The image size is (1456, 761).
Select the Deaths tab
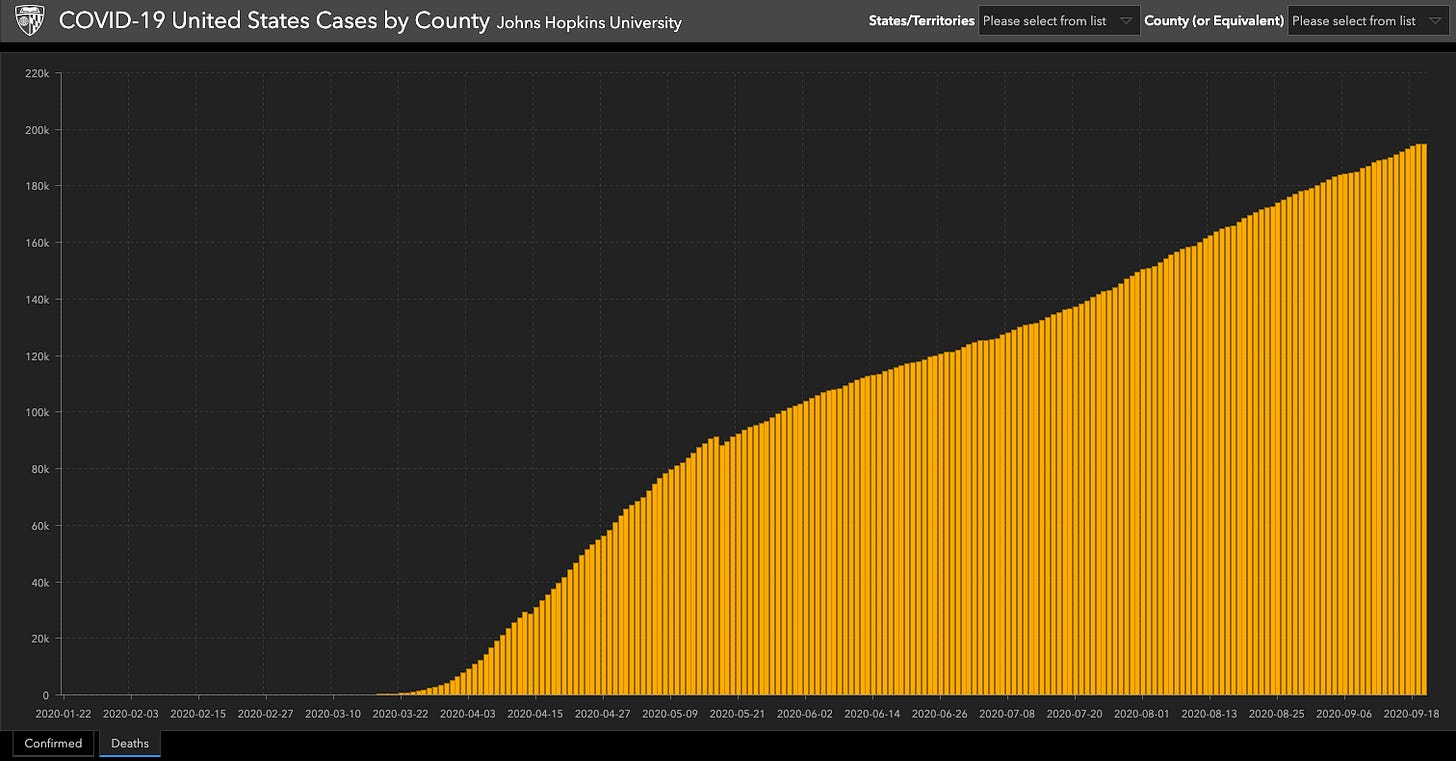[x=130, y=743]
